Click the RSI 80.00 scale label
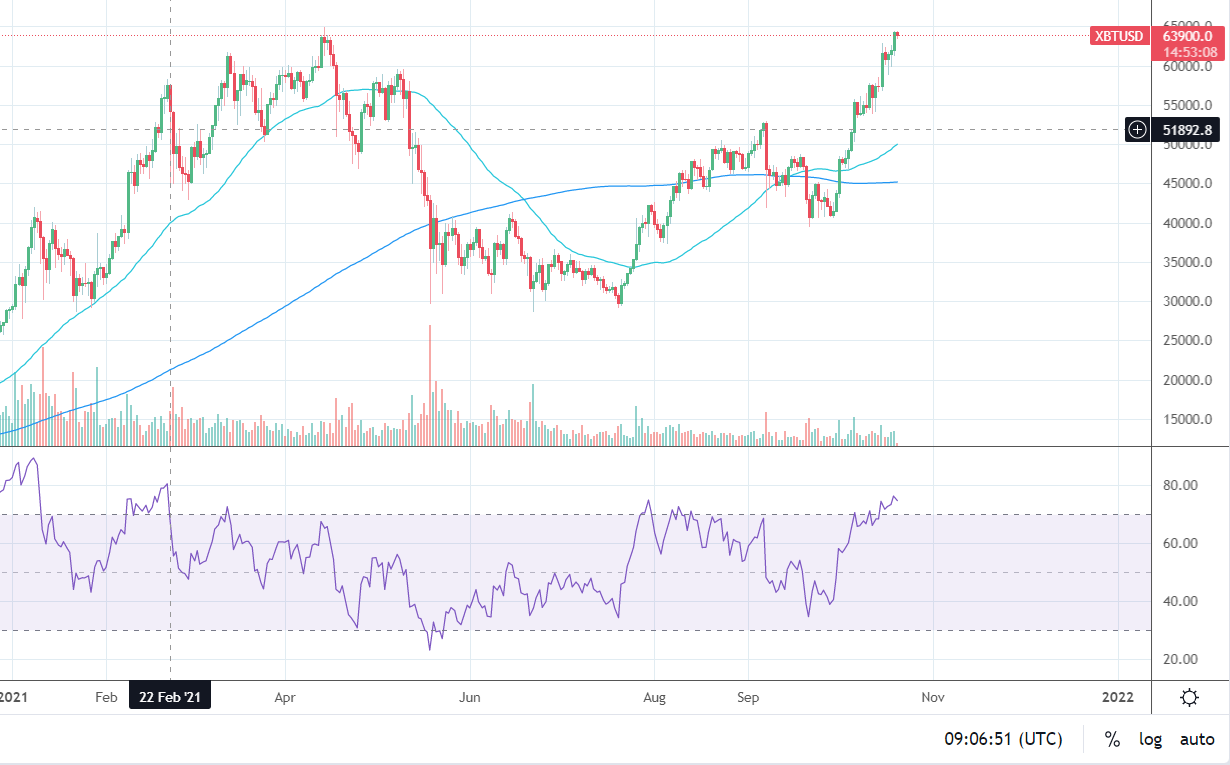 click(1180, 486)
